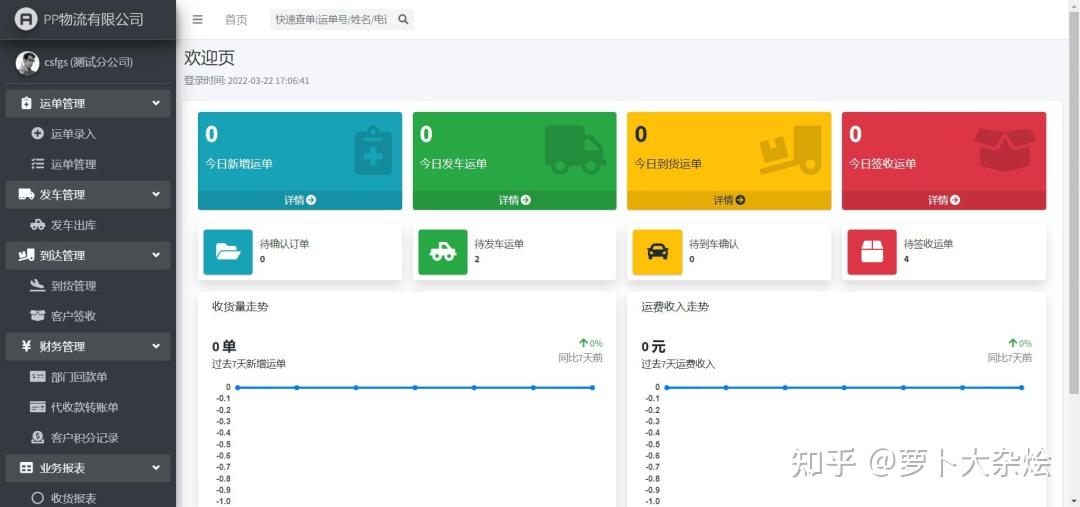Click the 客户签收 handshake icon

pos(37,315)
